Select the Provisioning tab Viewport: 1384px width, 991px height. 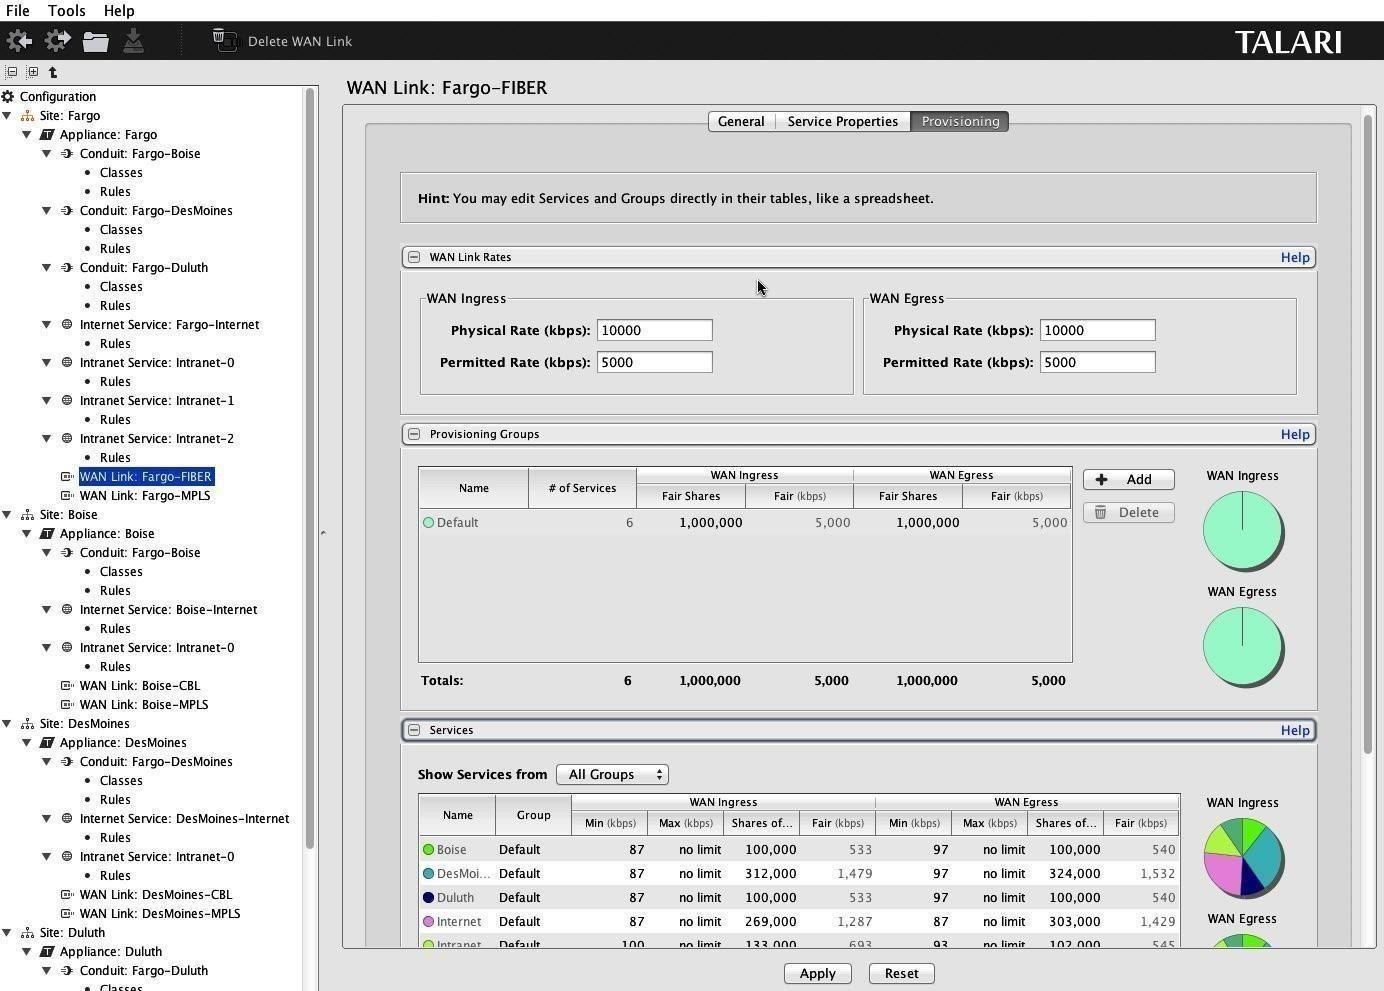pos(960,122)
